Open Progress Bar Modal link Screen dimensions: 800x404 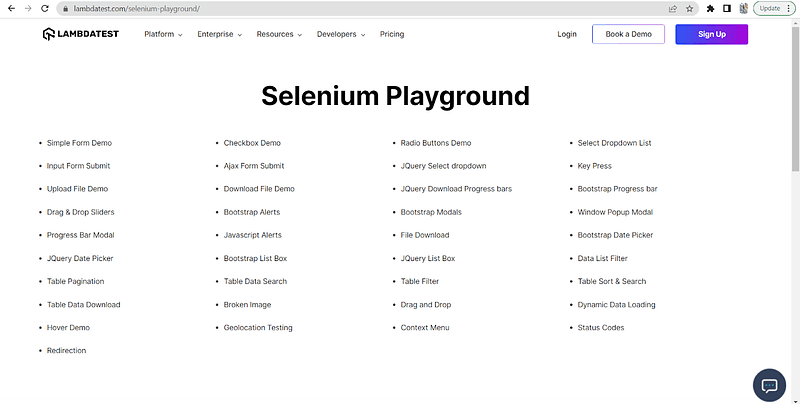[81, 235]
